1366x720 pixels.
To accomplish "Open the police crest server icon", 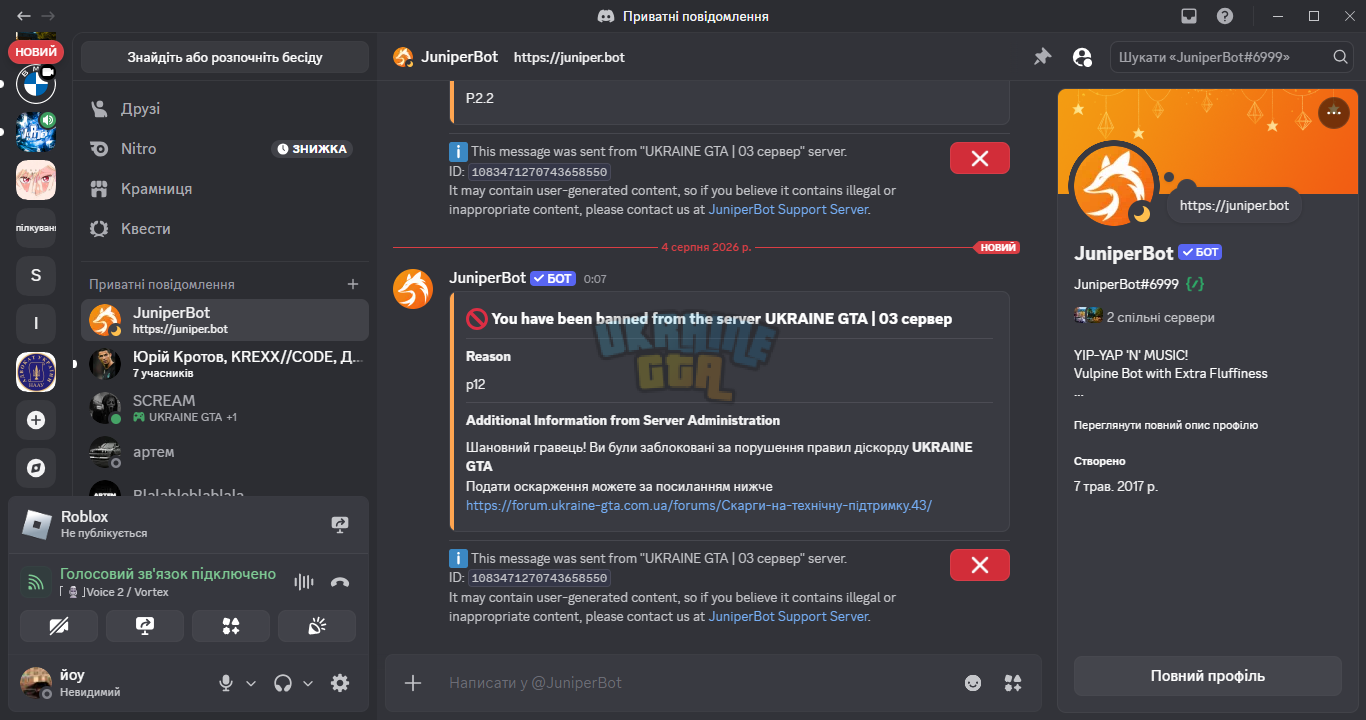I will pos(36,372).
